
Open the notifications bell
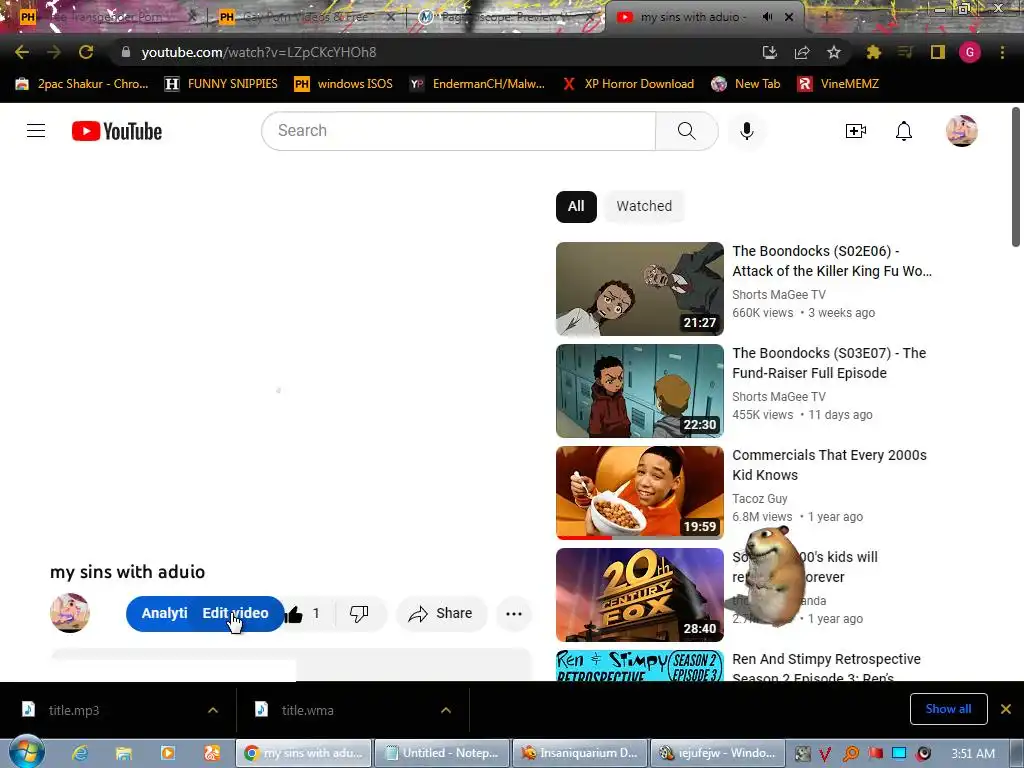pyautogui.click(x=904, y=131)
